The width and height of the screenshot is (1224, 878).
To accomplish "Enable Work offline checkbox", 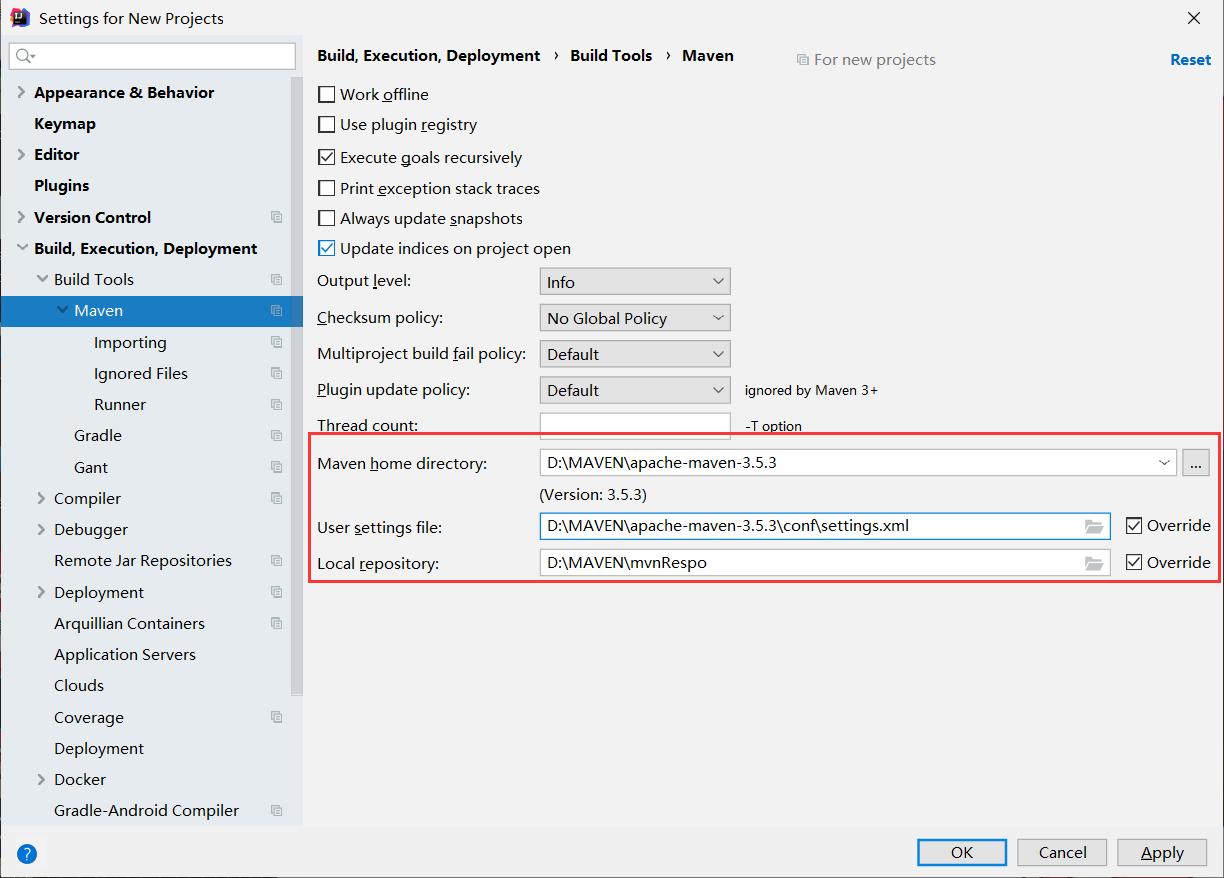I will 326,94.
